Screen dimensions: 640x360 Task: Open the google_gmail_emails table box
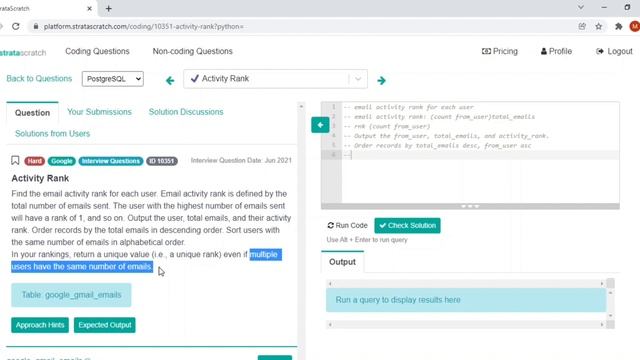coord(71,295)
